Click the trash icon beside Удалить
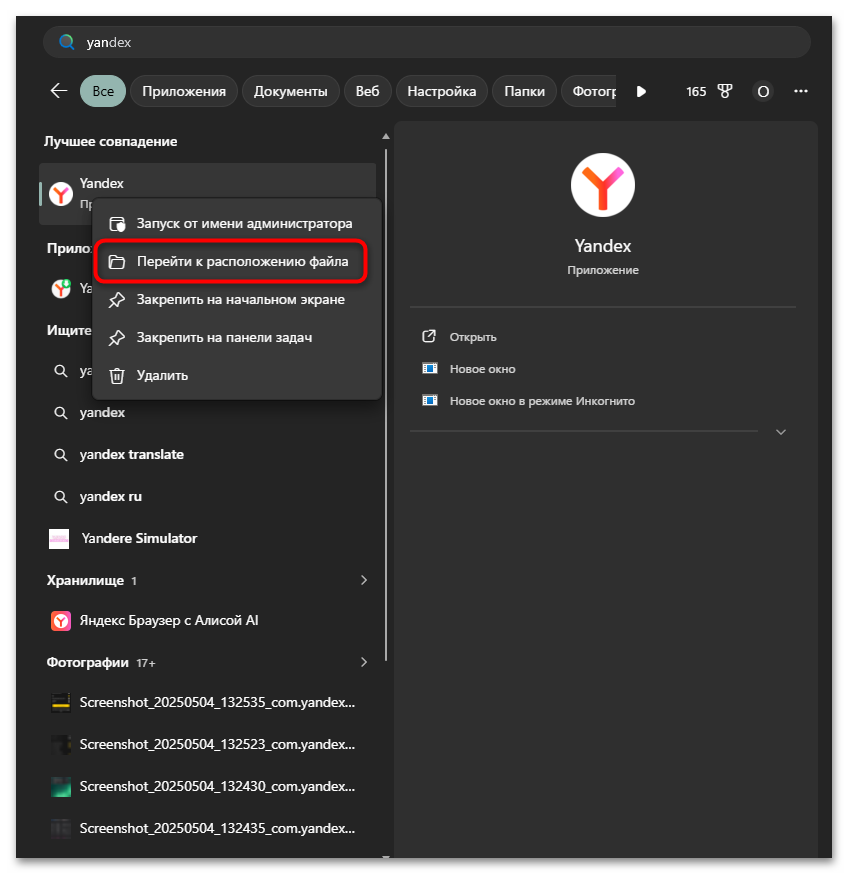This screenshot has width=848, height=874. (x=117, y=376)
